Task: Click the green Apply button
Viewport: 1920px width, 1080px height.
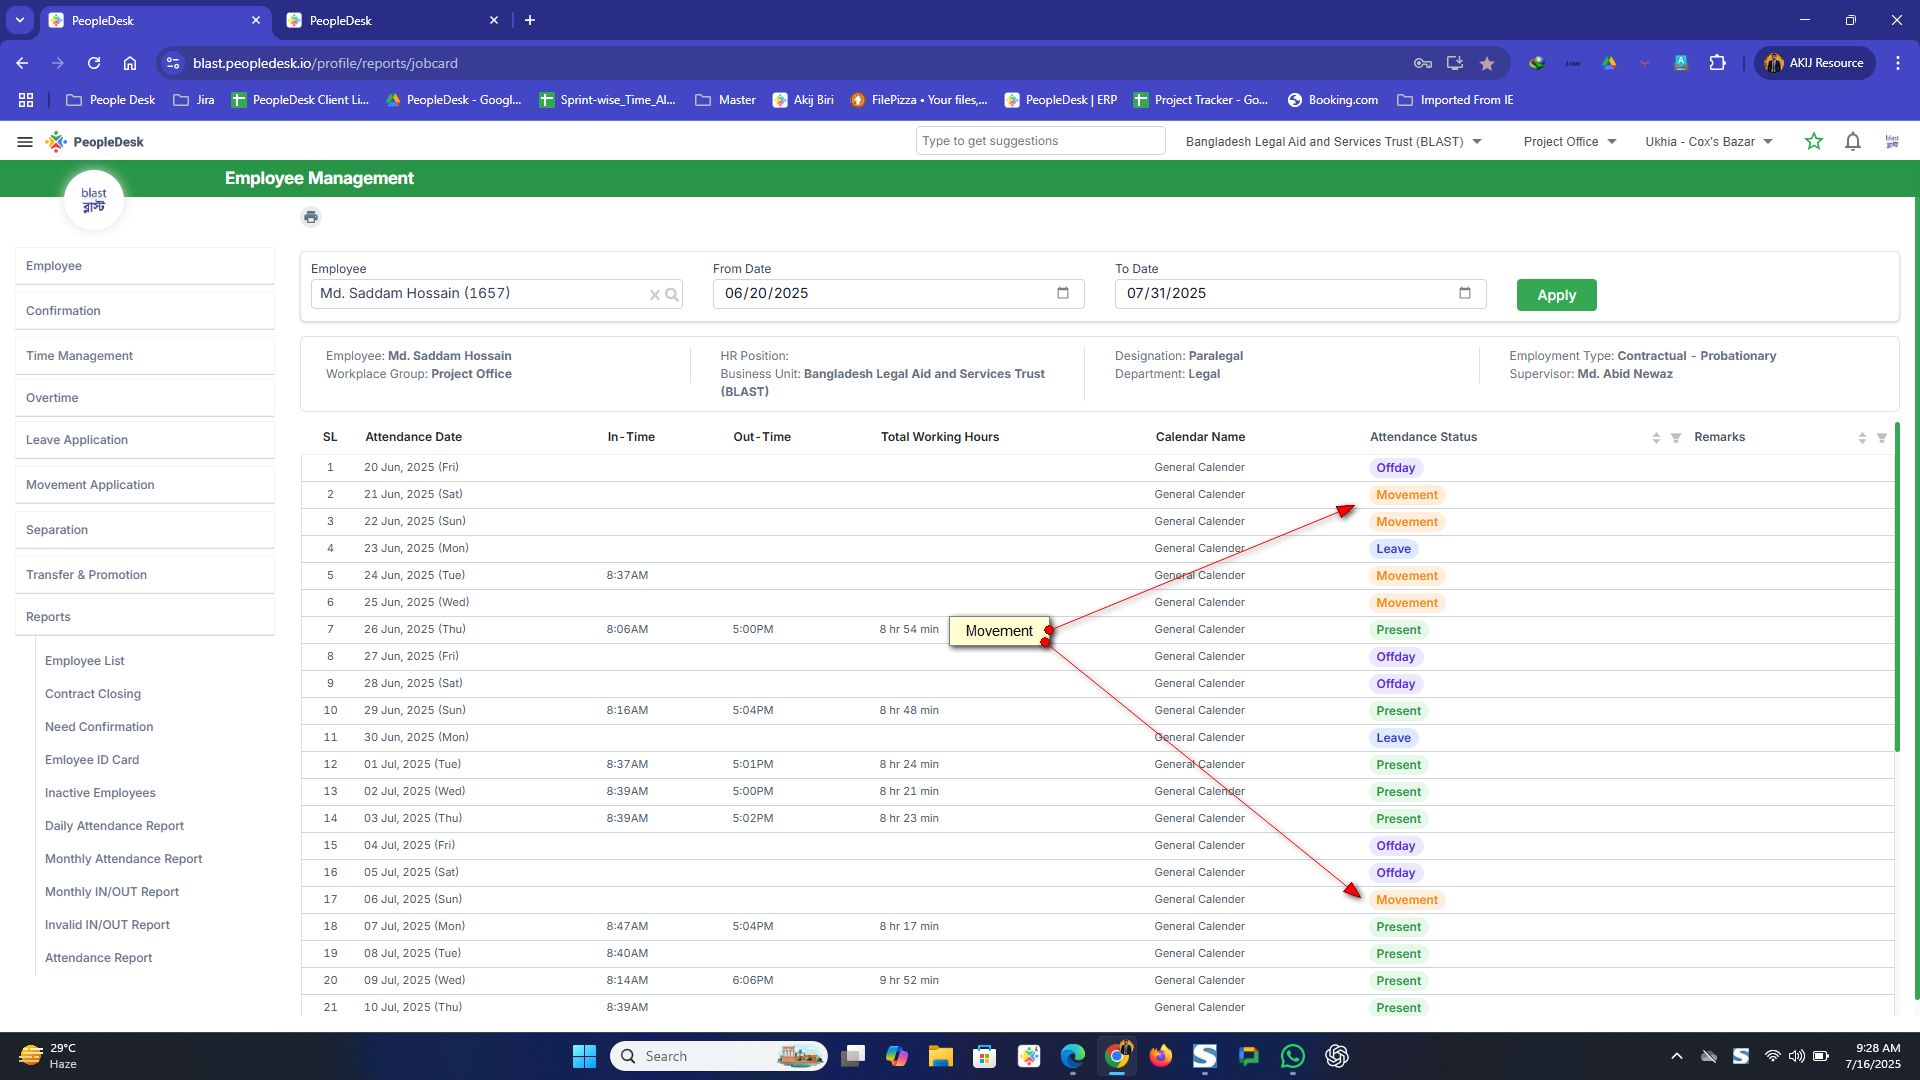Action: [1556, 295]
